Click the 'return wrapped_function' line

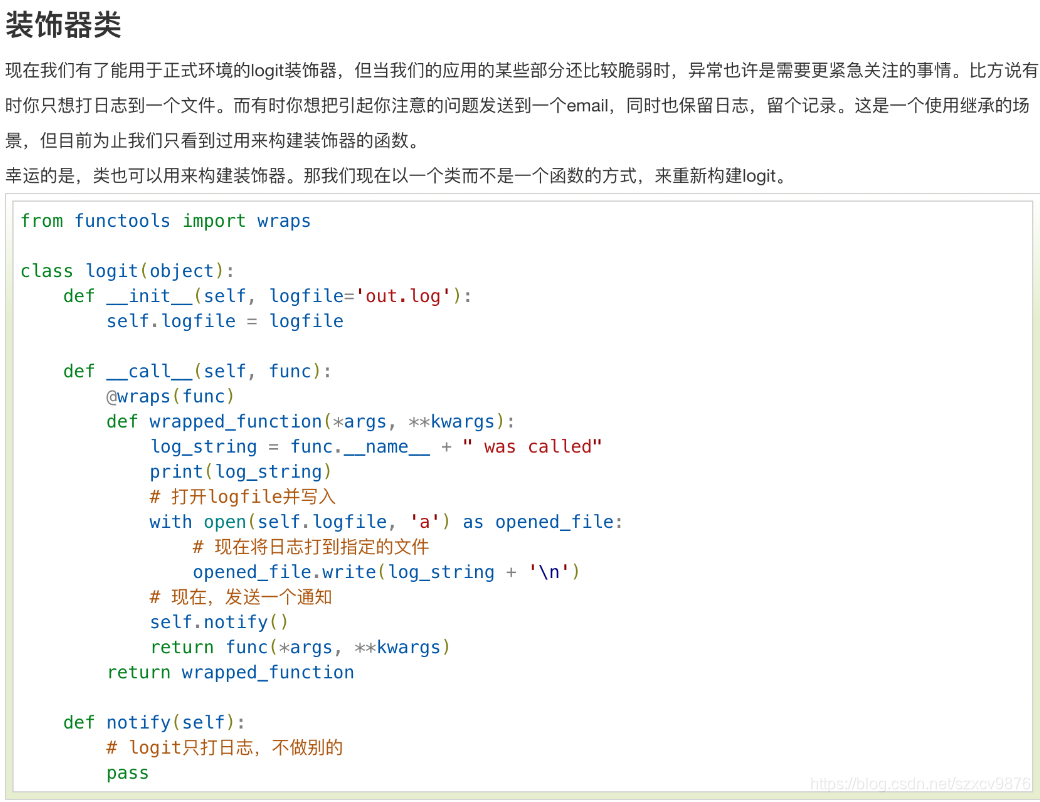(230, 673)
